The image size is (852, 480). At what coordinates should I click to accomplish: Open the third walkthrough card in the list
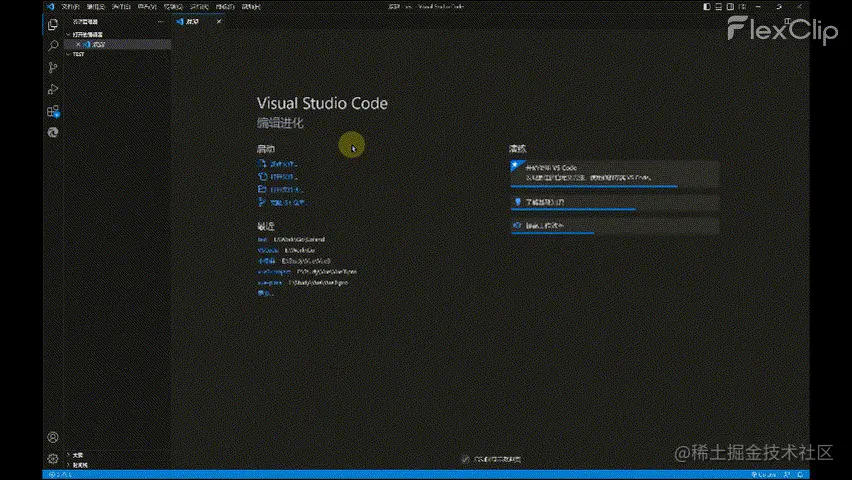pos(615,226)
